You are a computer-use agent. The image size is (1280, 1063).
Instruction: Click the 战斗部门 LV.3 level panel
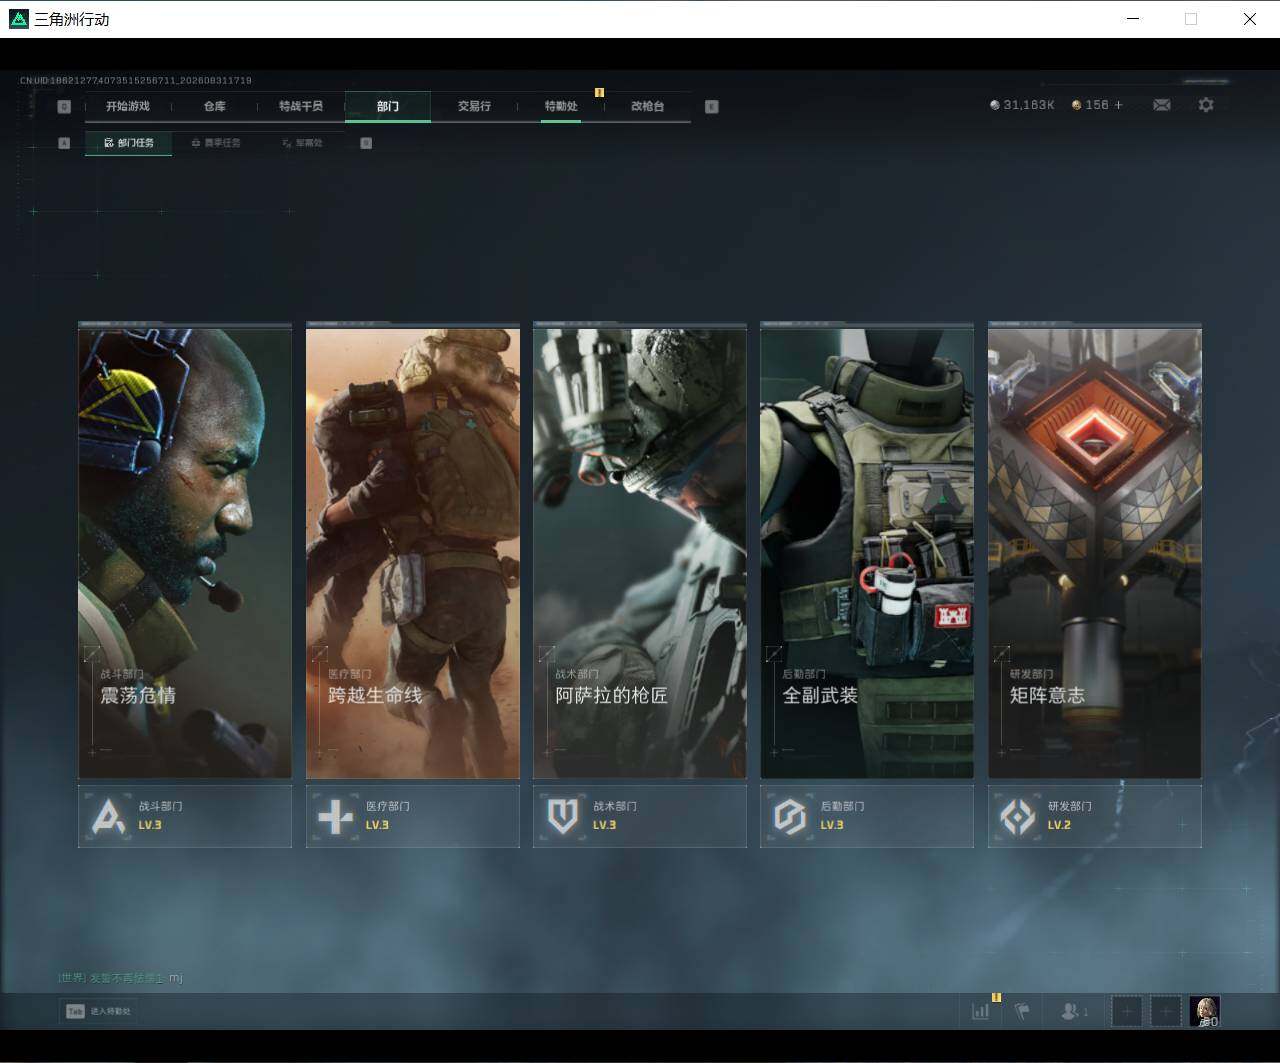click(x=185, y=816)
